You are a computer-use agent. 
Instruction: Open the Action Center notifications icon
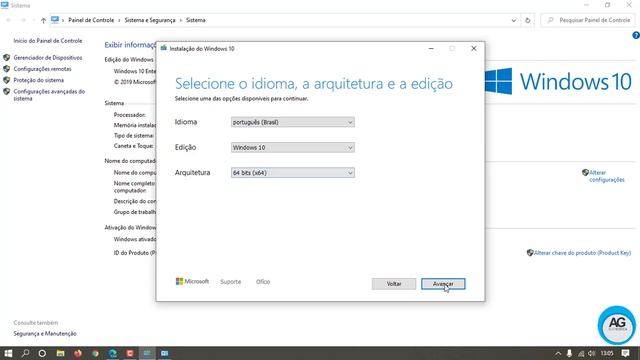click(x=625, y=353)
